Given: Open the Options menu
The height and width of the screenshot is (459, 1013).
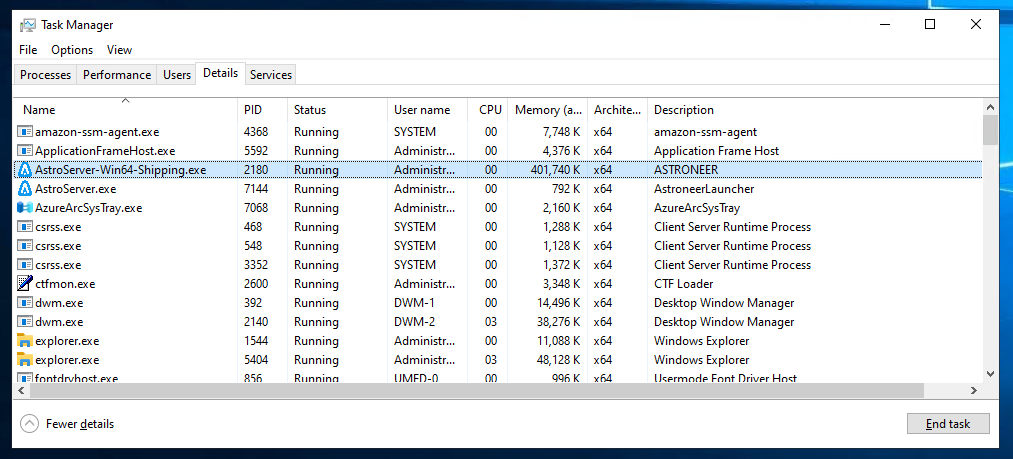Looking at the screenshot, I should [x=72, y=50].
